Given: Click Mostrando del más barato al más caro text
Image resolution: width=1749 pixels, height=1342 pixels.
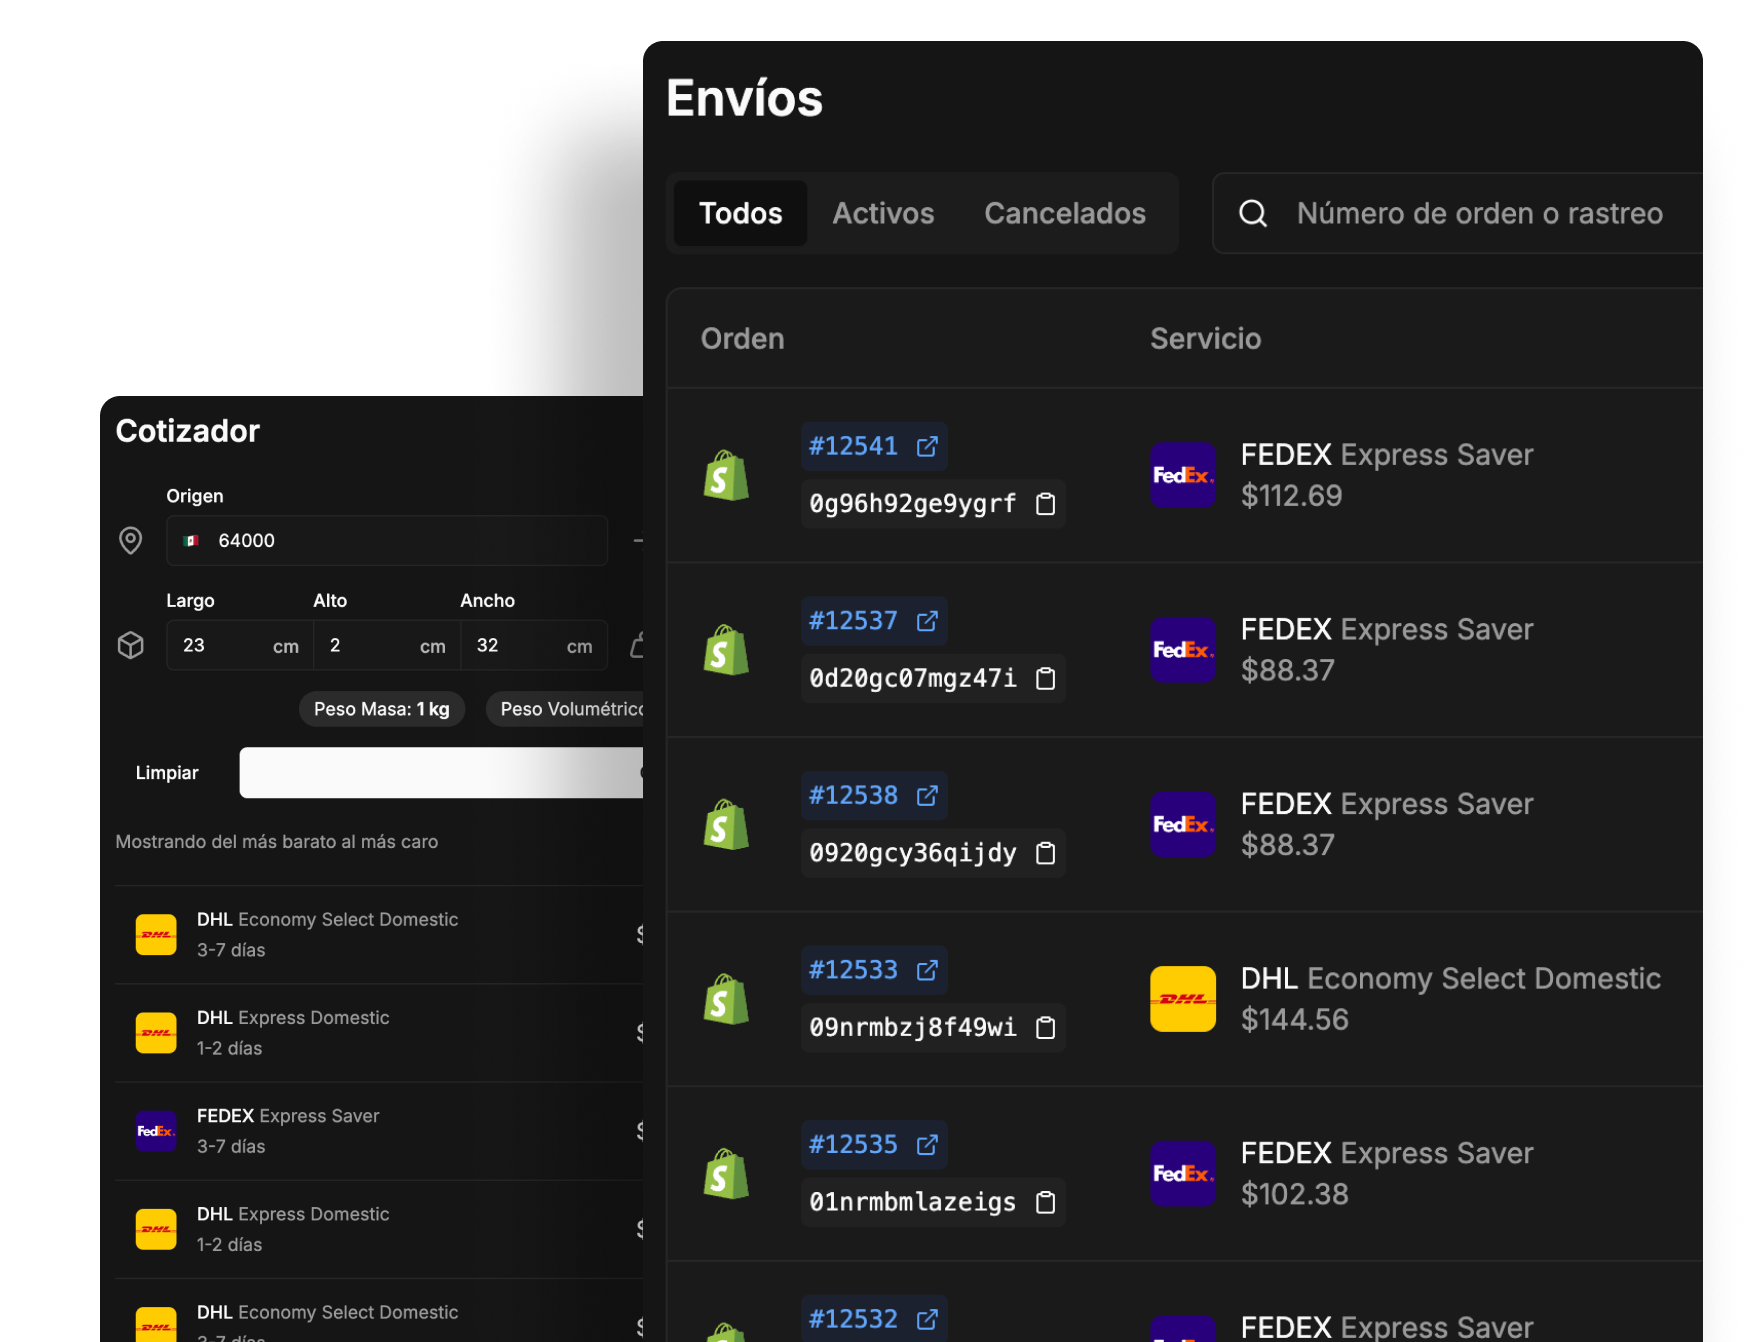Looking at the screenshot, I should point(277,842).
